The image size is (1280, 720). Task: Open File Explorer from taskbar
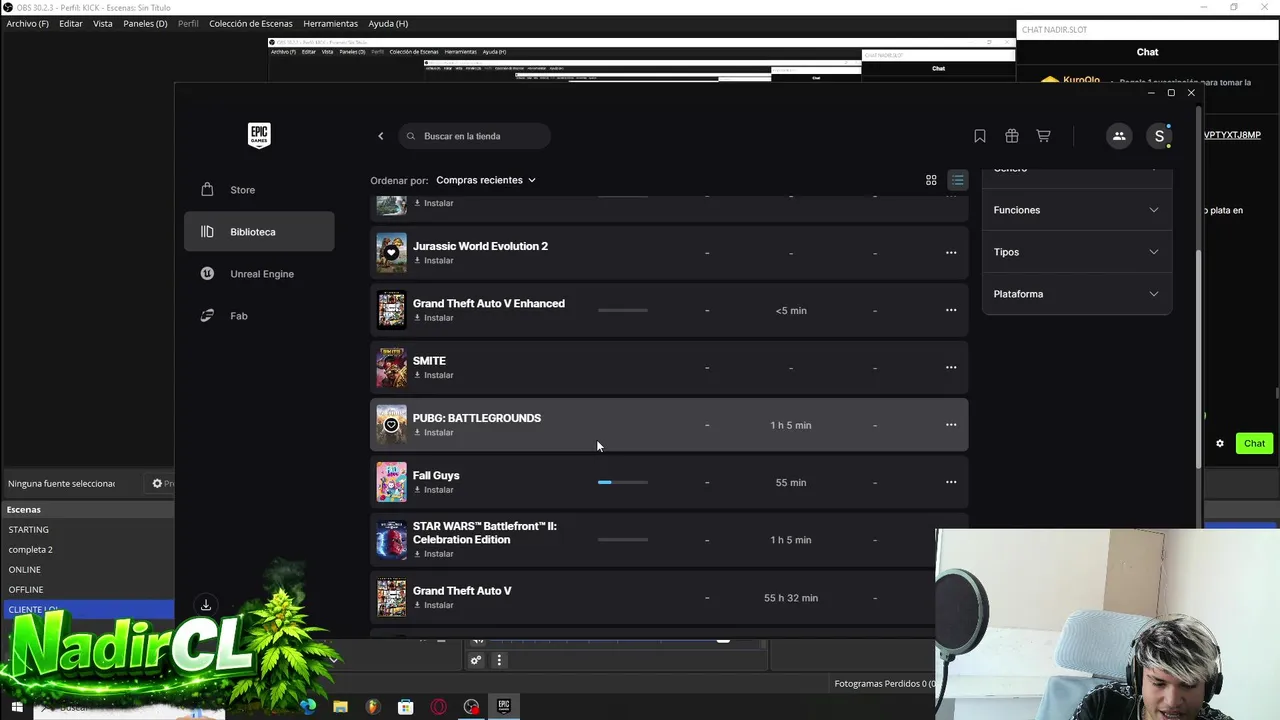pos(340,707)
